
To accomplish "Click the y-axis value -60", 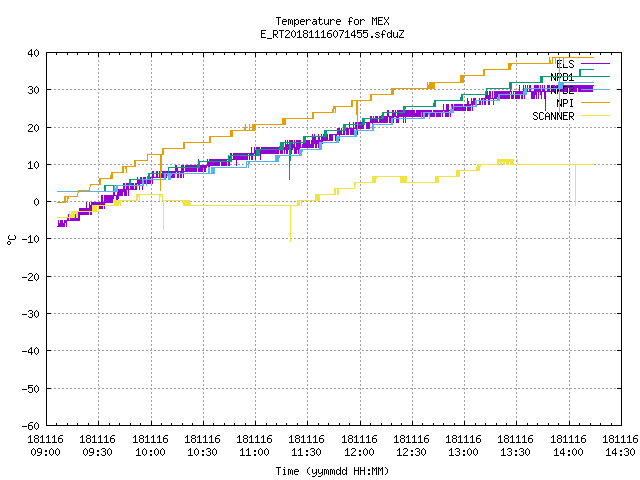I will (31, 426).
